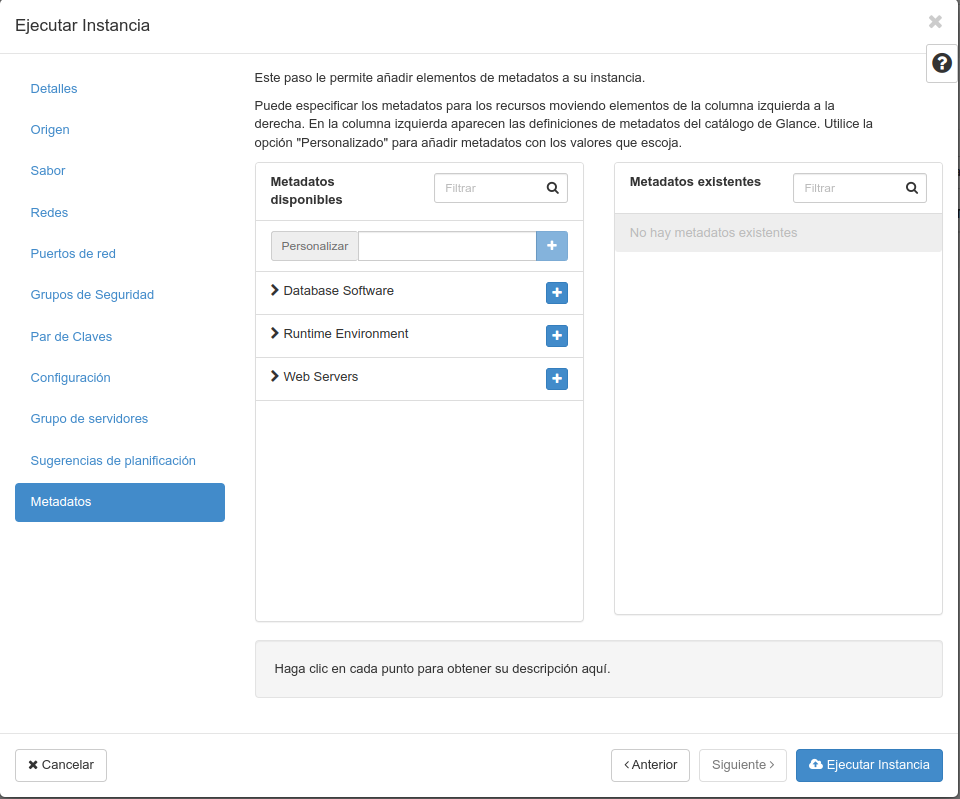960x799 pixels.
Task: Click the Personalizar label
Action: click(314, 245)
